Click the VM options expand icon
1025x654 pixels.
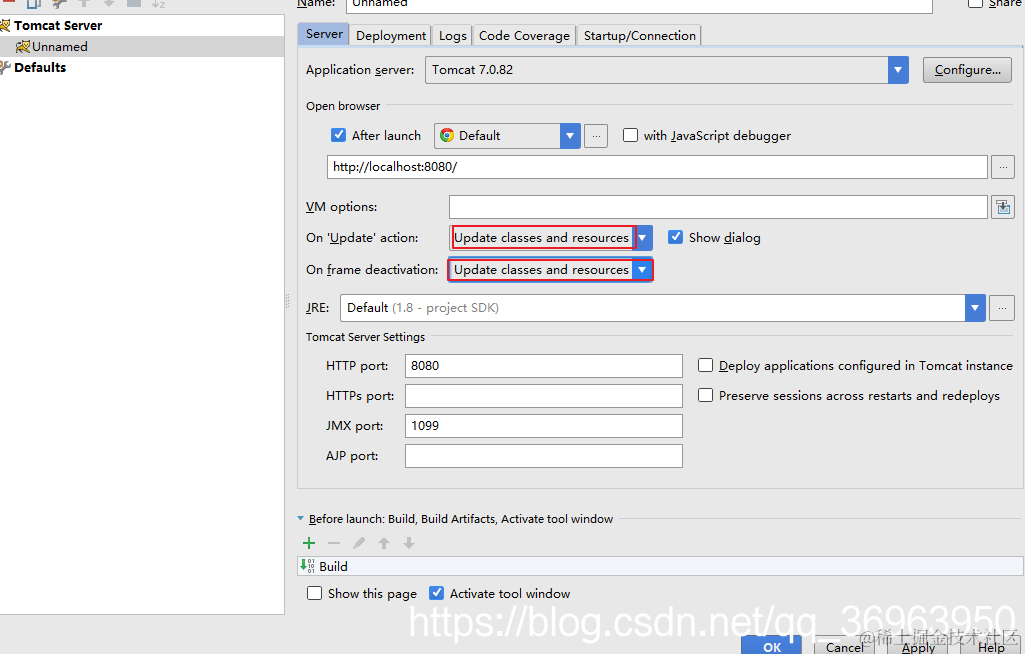pos(1003,207)
